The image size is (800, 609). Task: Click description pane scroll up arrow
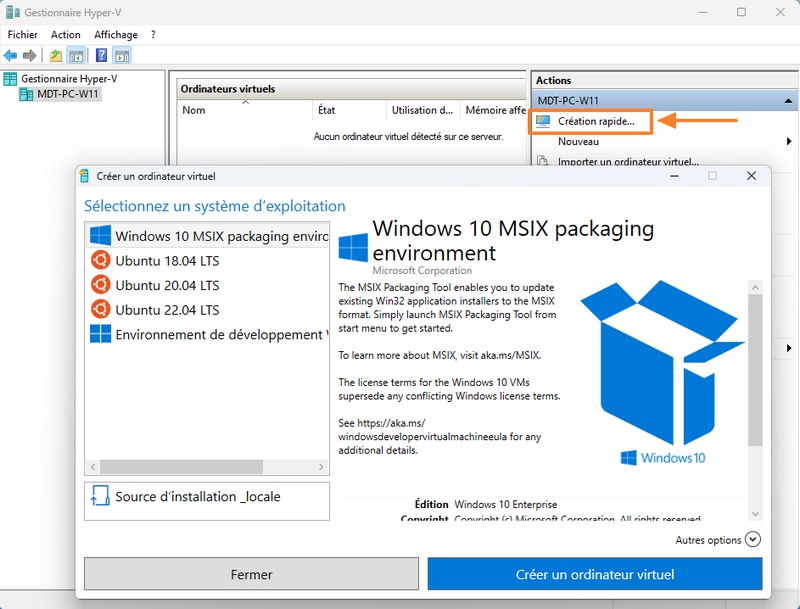pos(755,287)
